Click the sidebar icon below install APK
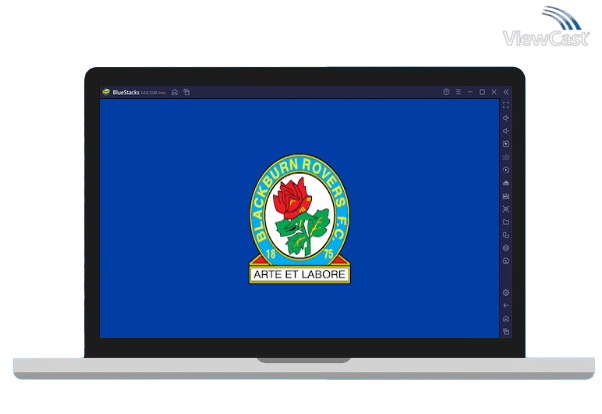Image resolution: width=602 pixels, height=414 pixels. pos(506,196)
